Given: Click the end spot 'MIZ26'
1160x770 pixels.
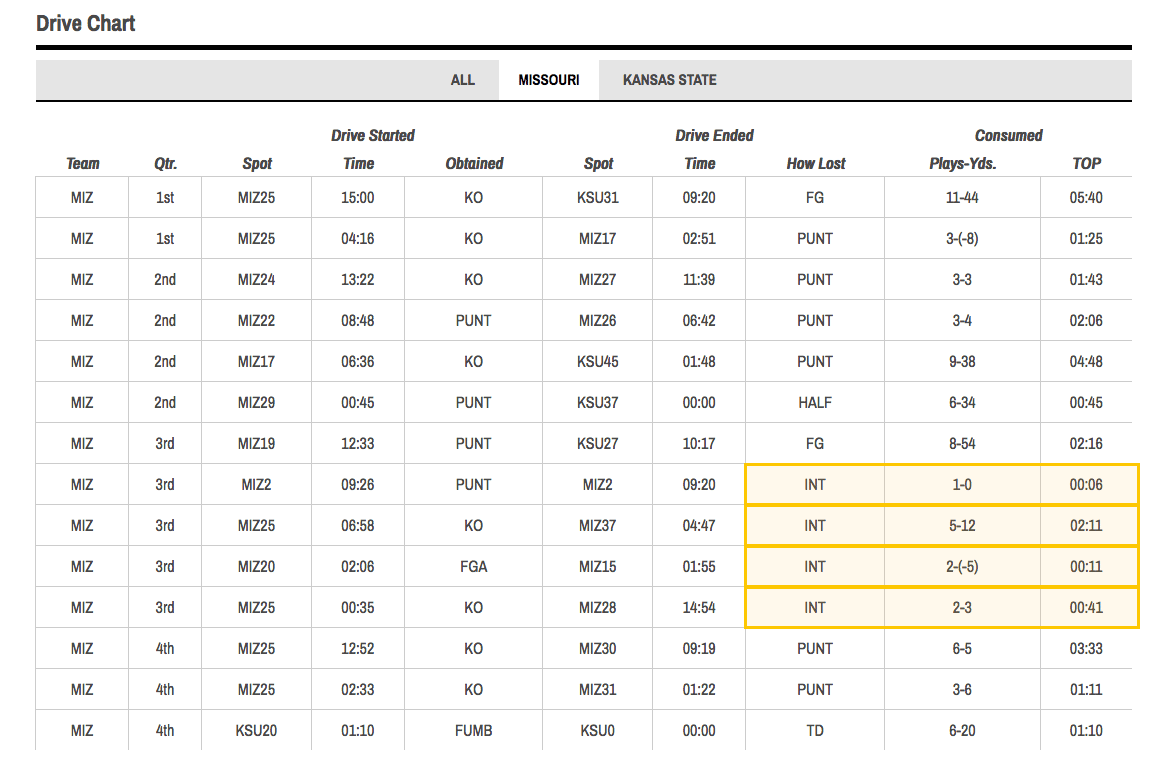Looking at the screenshot, I should click(x=598, y=320).
